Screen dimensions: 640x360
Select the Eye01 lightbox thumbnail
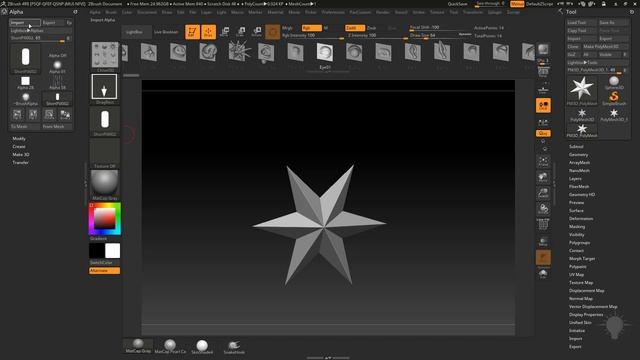[324, 52]
